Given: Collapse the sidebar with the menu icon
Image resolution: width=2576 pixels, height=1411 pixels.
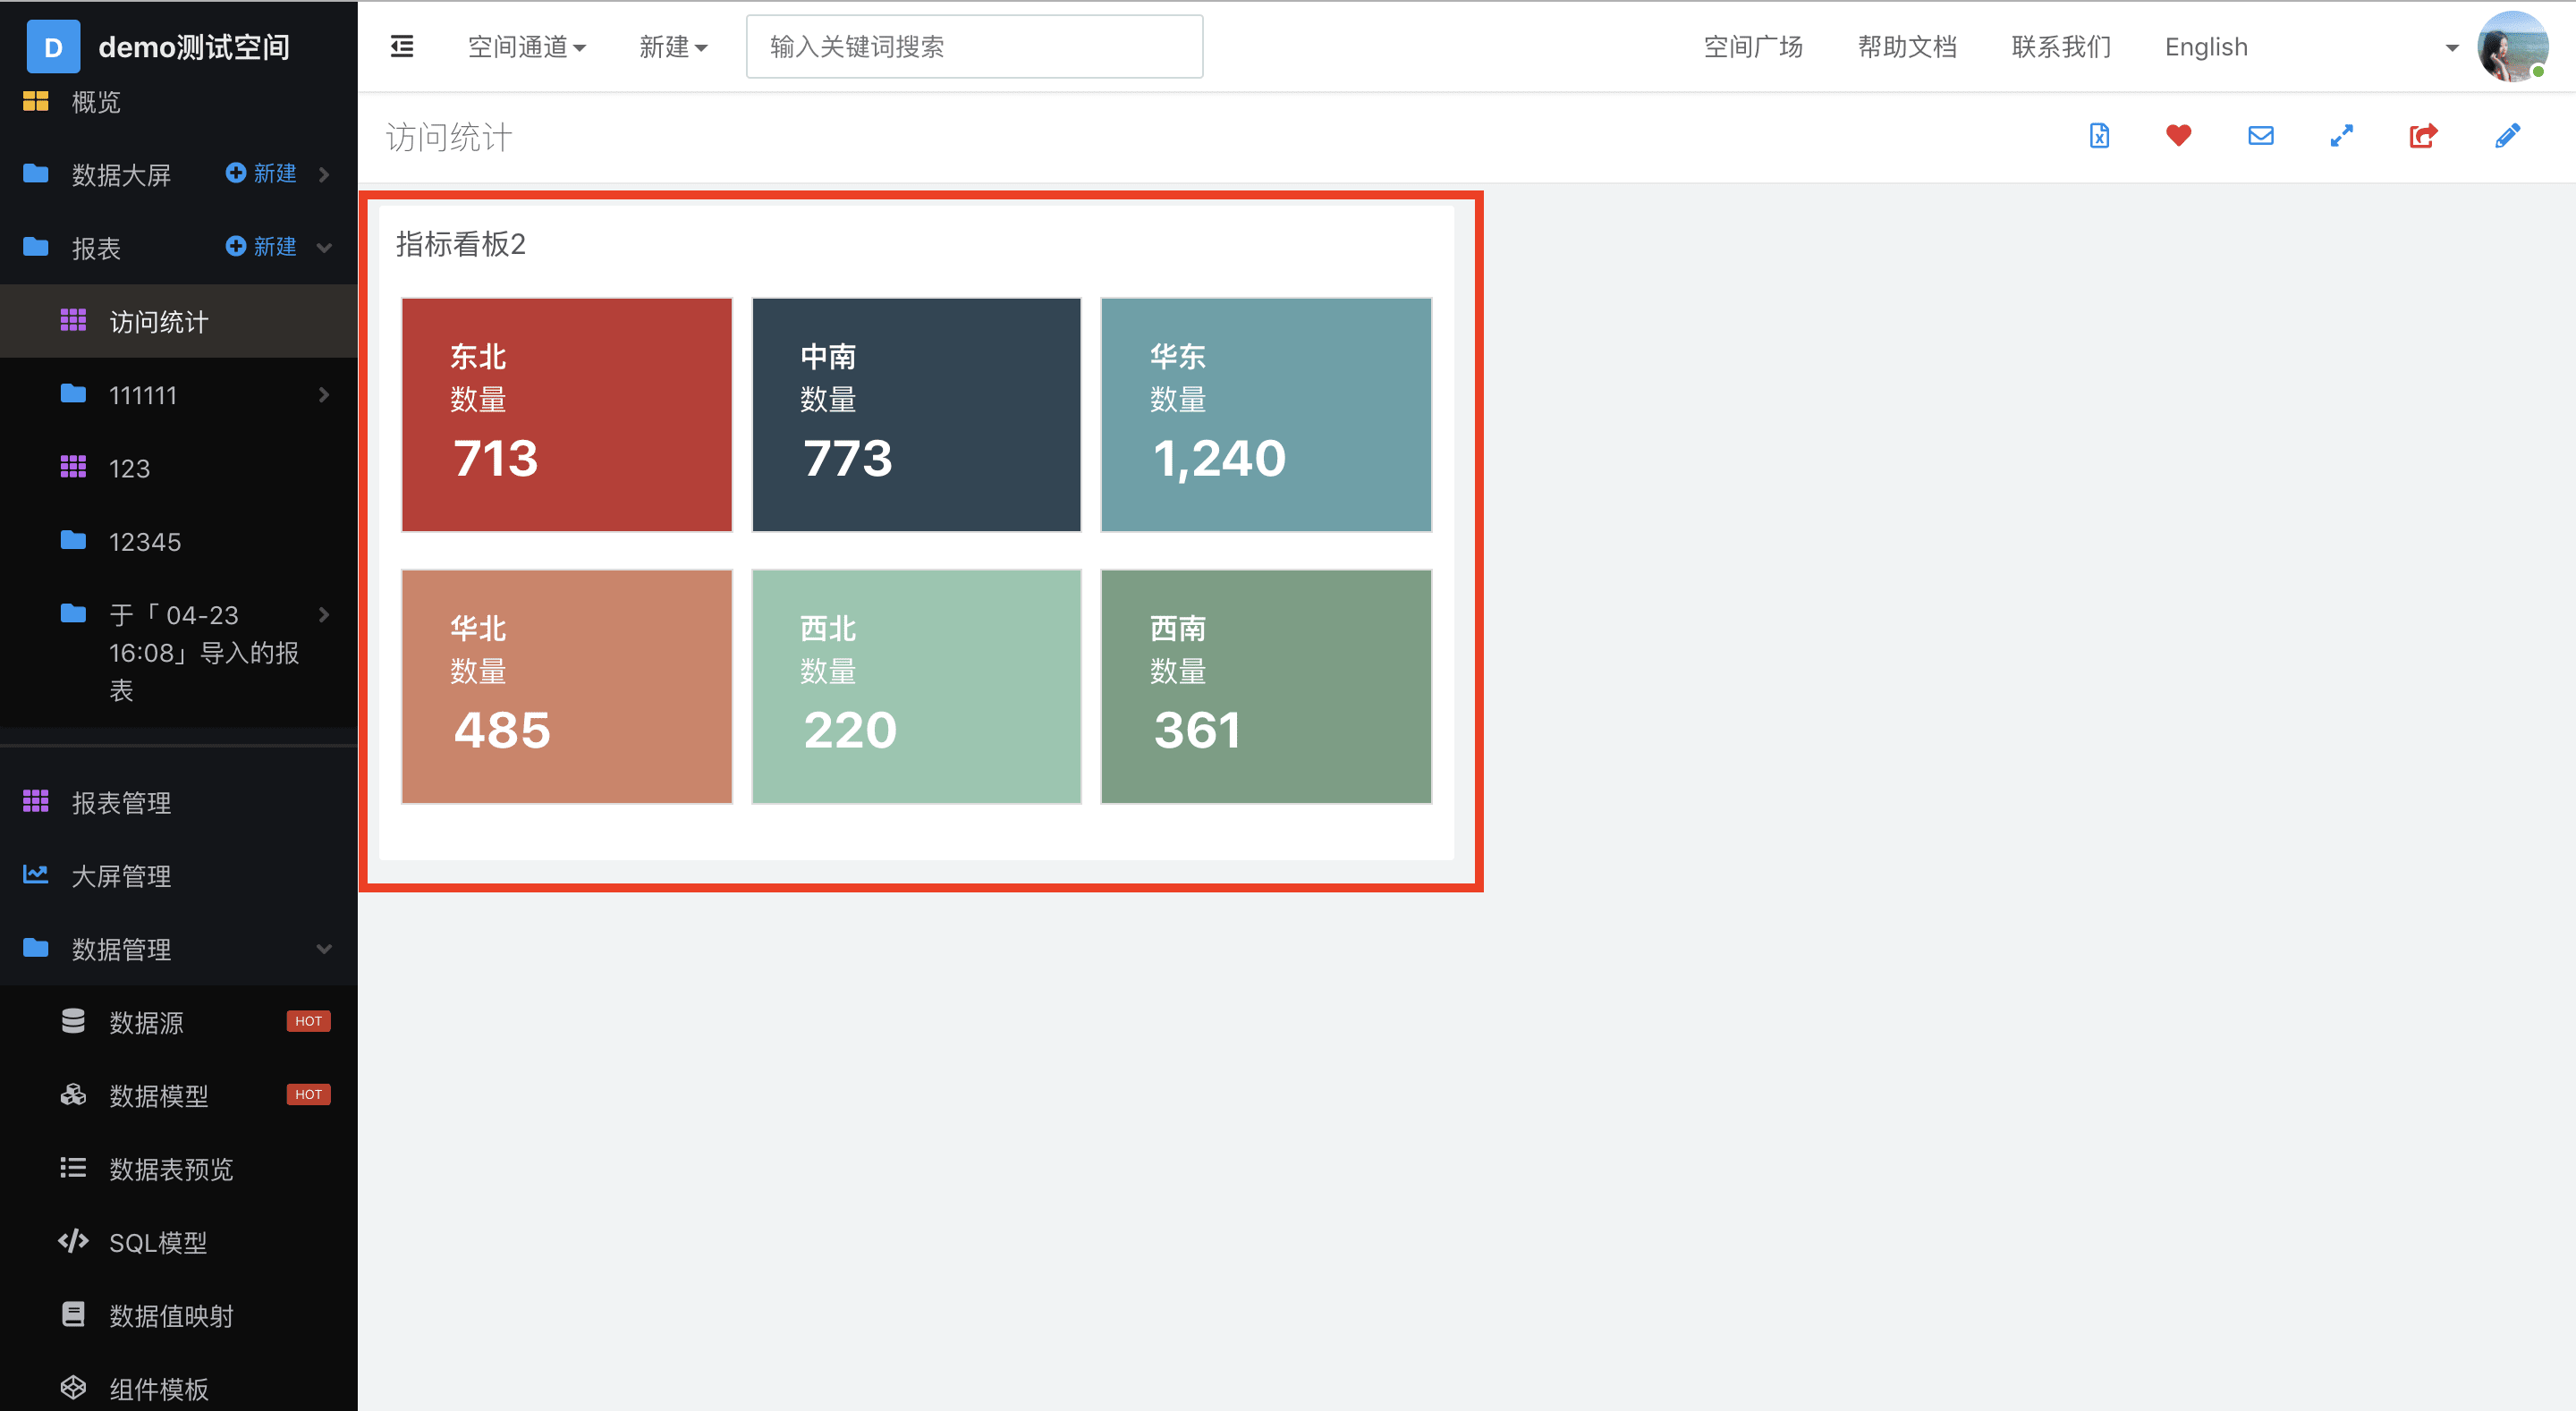Looking at the screenshot, I should pos(402,47).
